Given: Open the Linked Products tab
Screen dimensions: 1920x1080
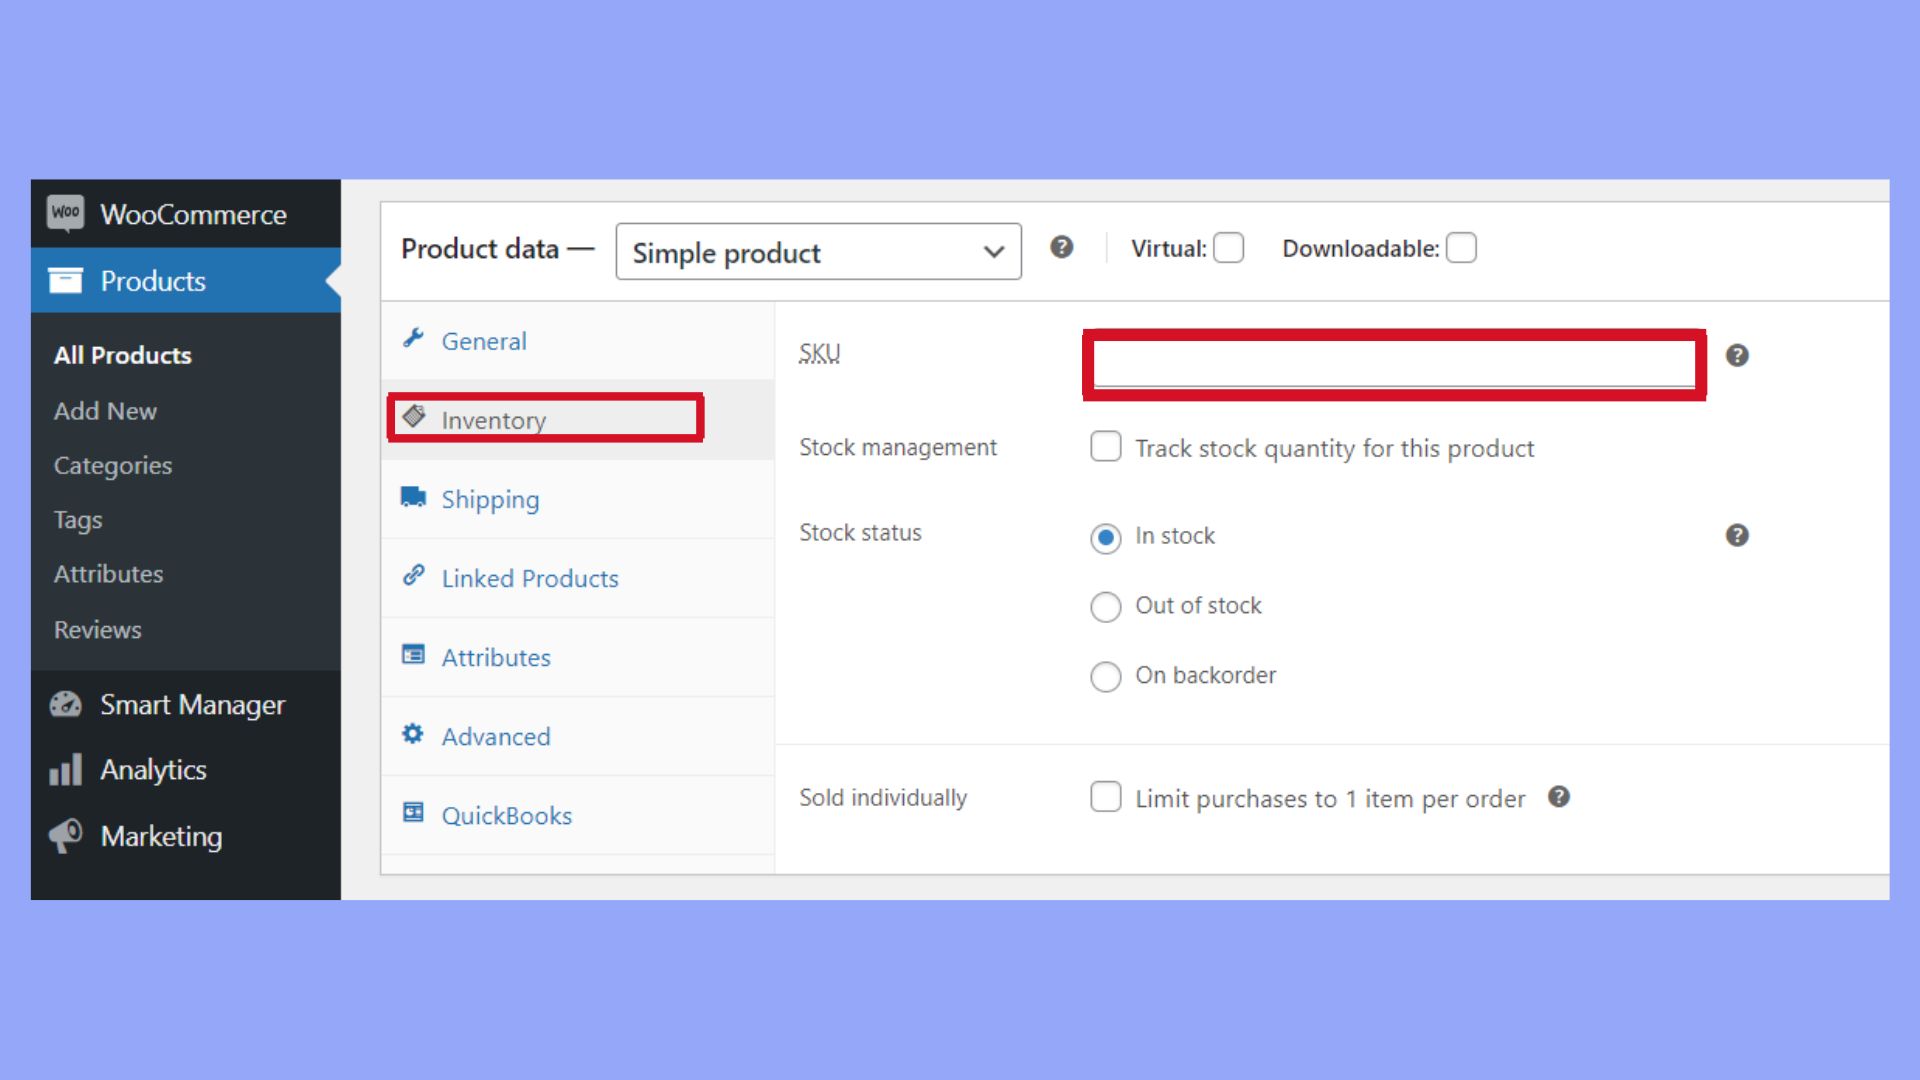Looking at the screenshot, I should pyautogui.click(x=530, y=578).
